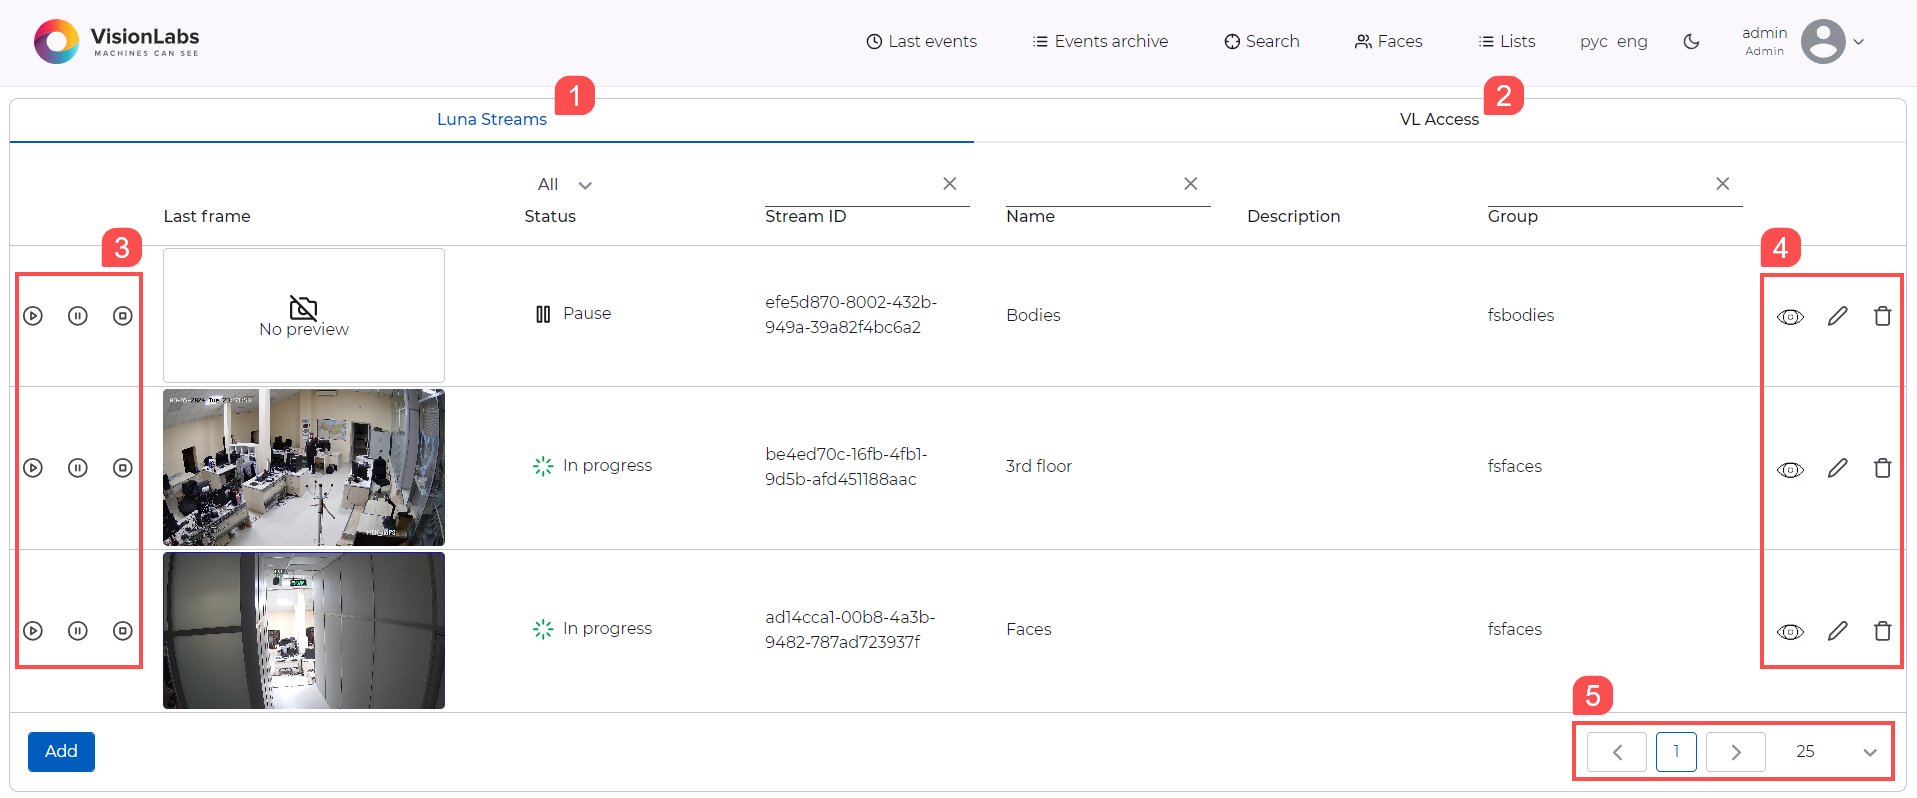
Task: Start the Bodies stream with play icon
Action: [x=33, y=316]
